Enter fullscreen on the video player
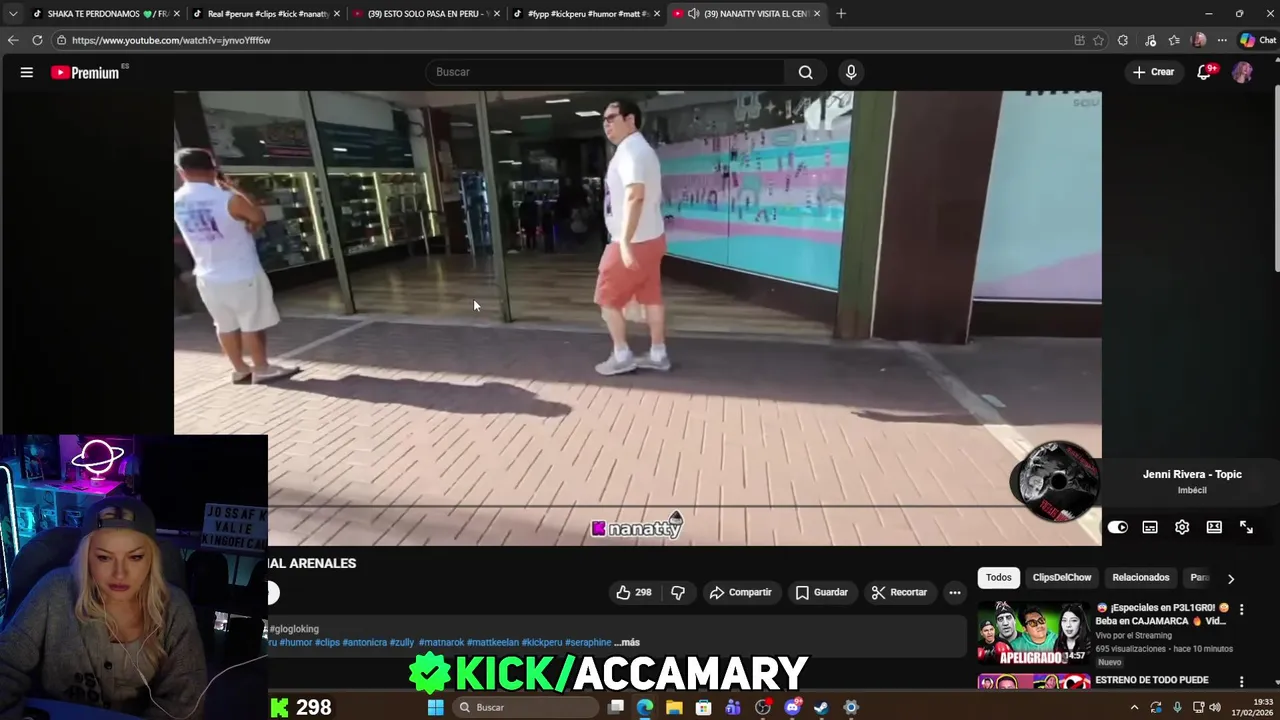1280x720 pixels. 1246,527
